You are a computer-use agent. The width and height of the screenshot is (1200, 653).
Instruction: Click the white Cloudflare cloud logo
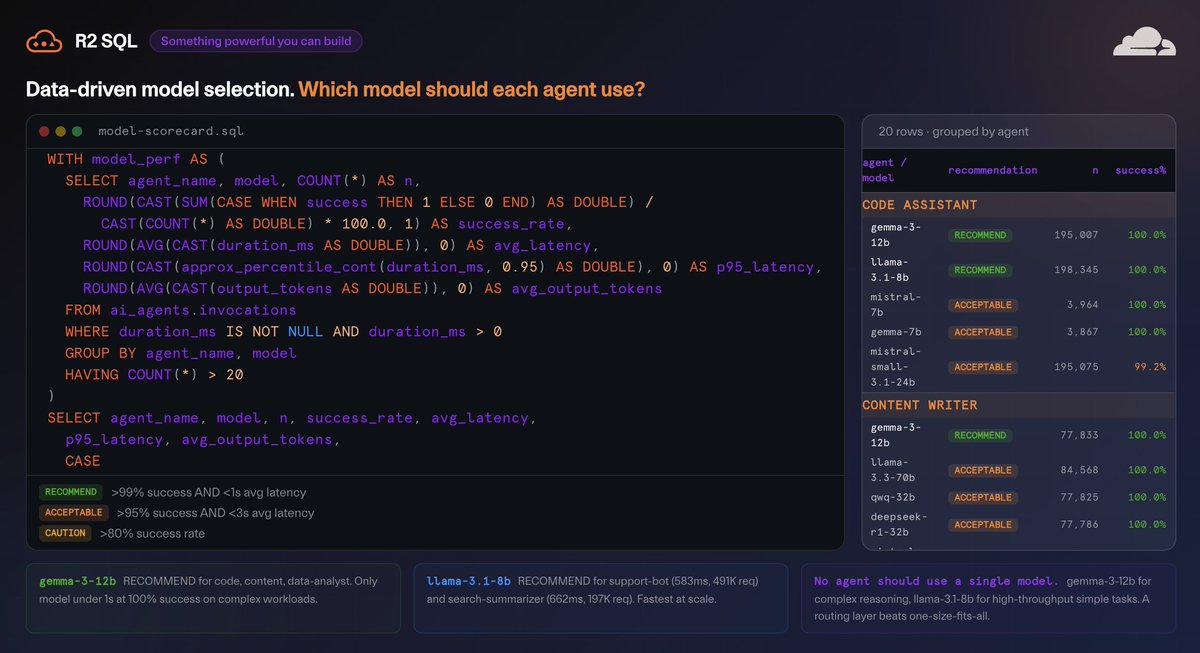pos(1143,42)
